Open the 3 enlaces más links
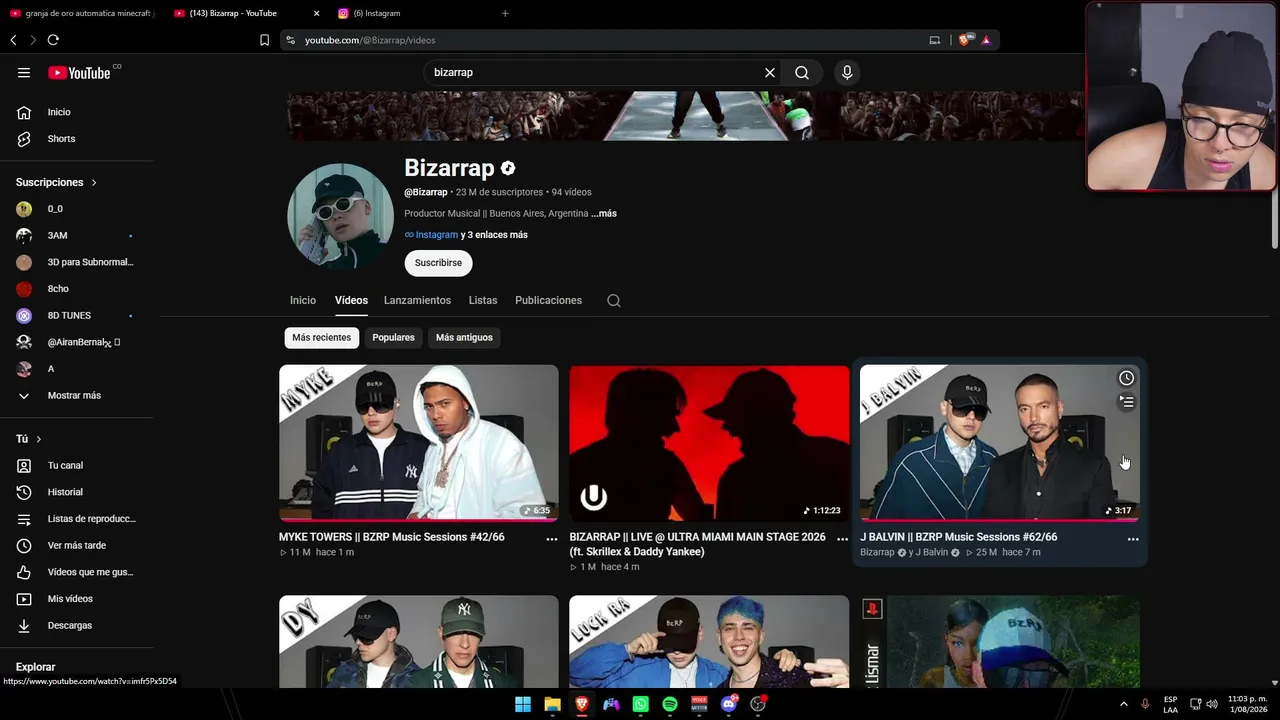1280x720 pixels. [x=494, y=235]
